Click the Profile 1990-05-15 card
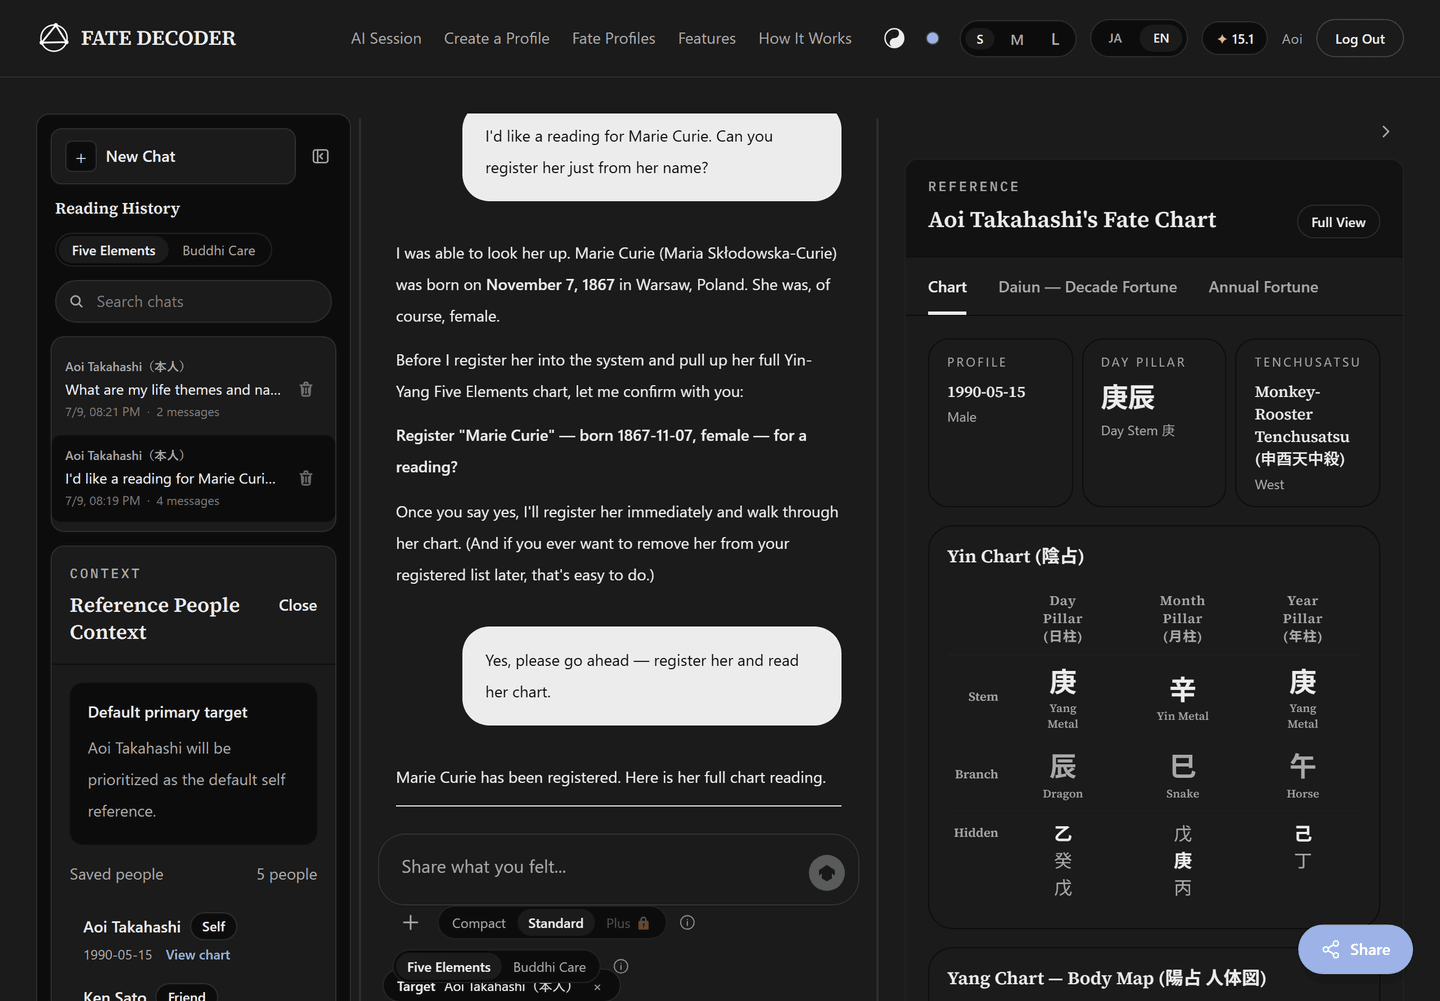Viewport: 1440px width, 1001px height. point(1000,423)
